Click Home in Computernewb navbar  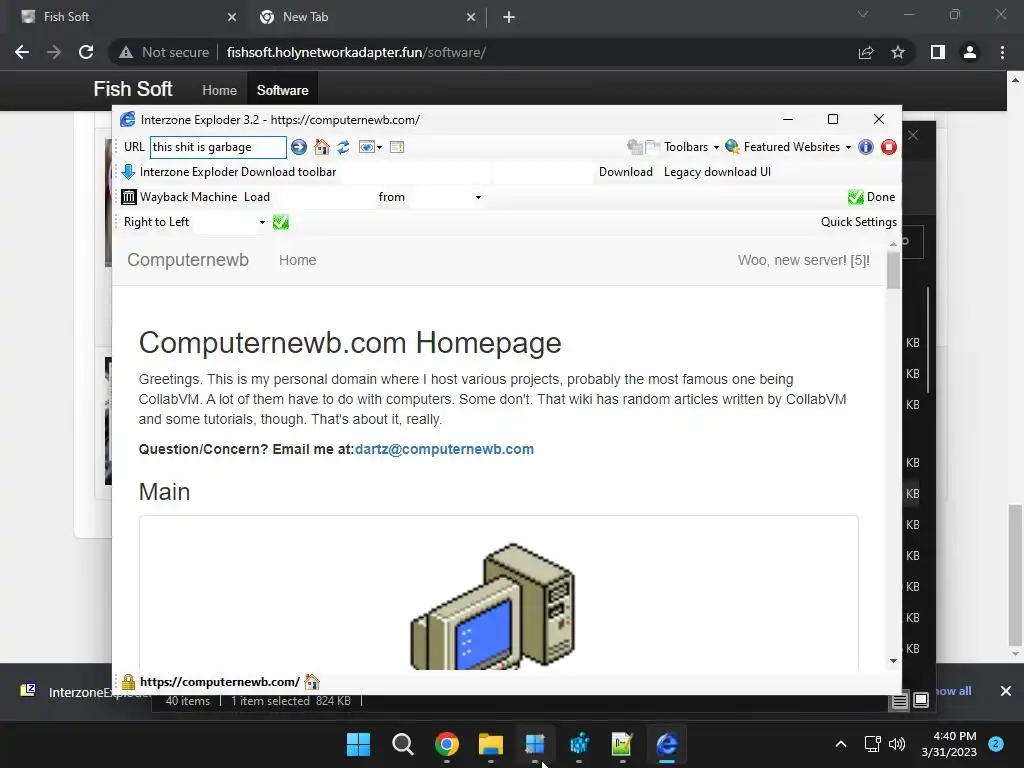[x=297, y=260]
